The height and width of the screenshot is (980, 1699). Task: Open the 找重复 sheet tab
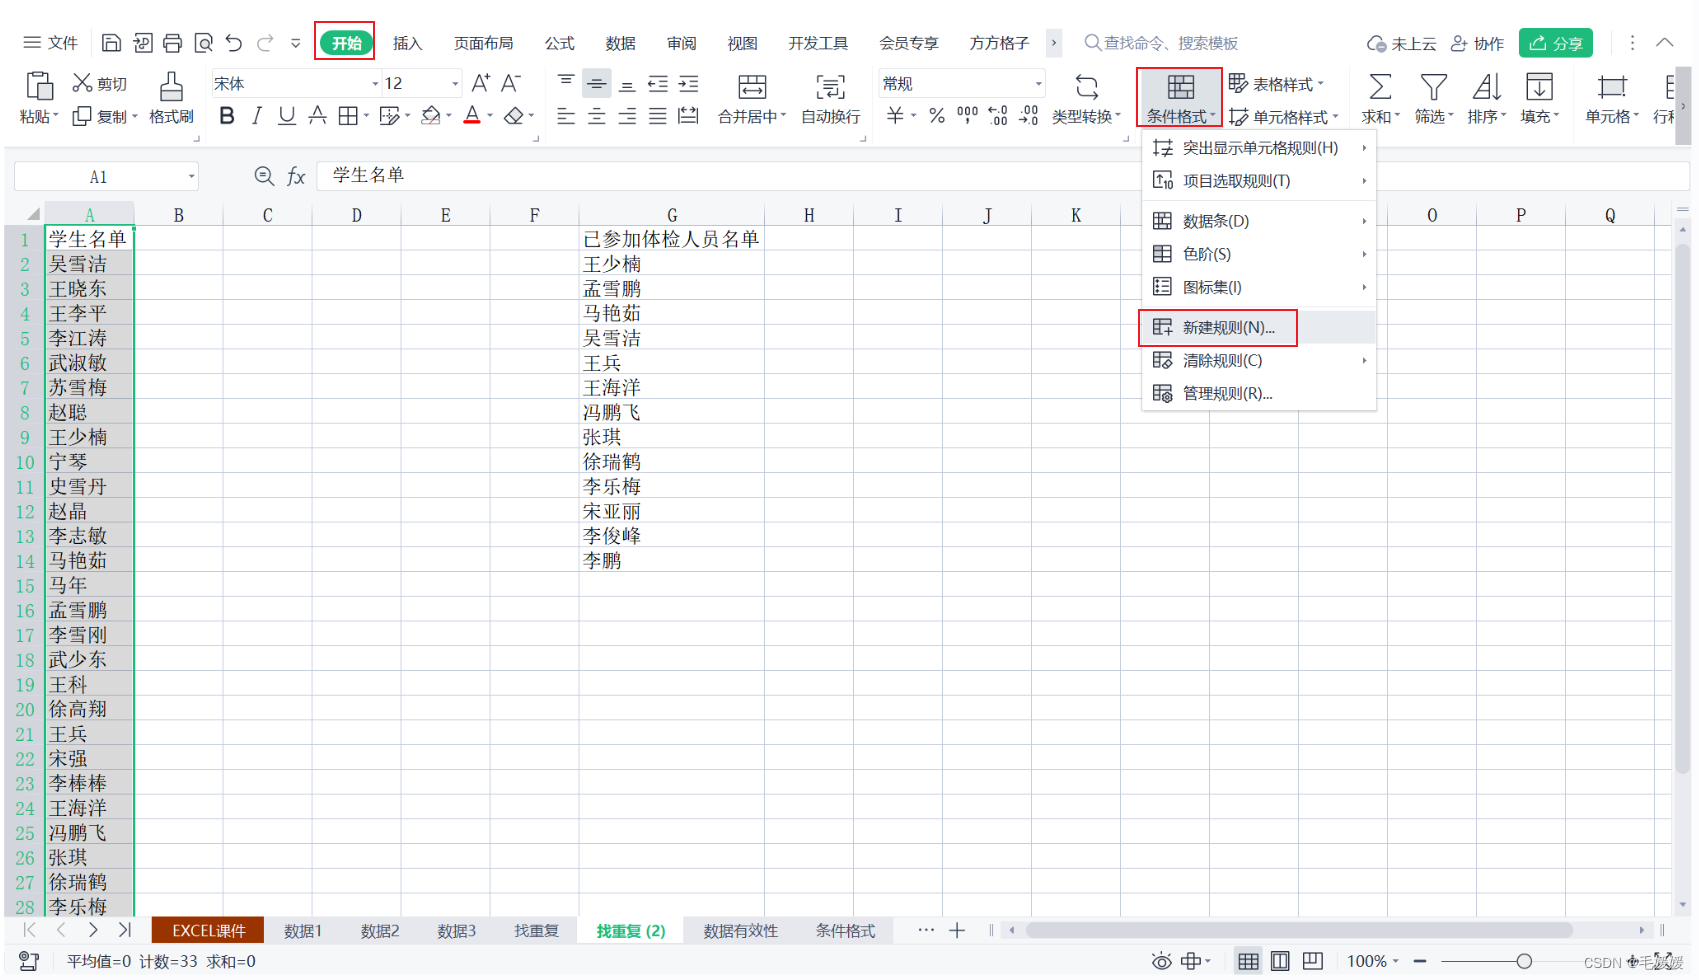point(536,931)
